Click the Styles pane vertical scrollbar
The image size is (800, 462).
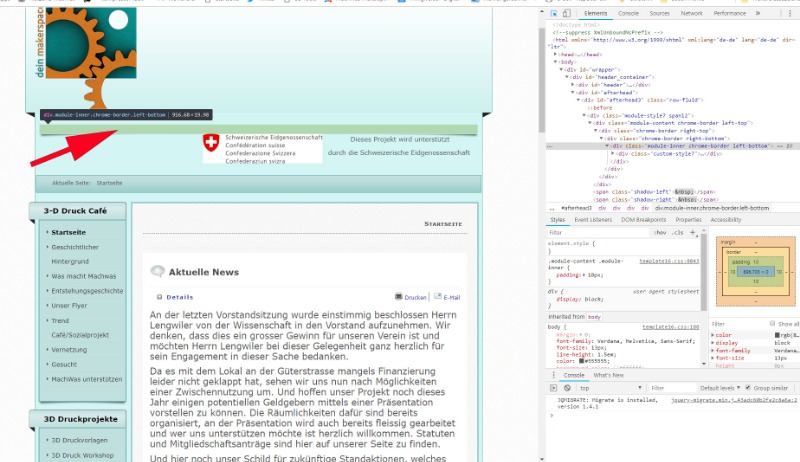coord(704,270)
